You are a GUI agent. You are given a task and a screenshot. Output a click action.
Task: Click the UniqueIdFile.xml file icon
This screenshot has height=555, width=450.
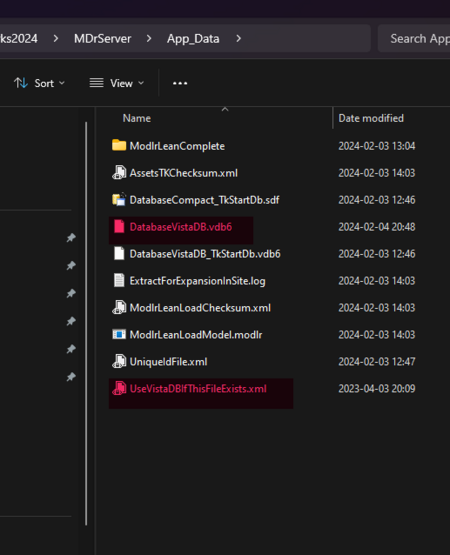[x=119, y=361]
